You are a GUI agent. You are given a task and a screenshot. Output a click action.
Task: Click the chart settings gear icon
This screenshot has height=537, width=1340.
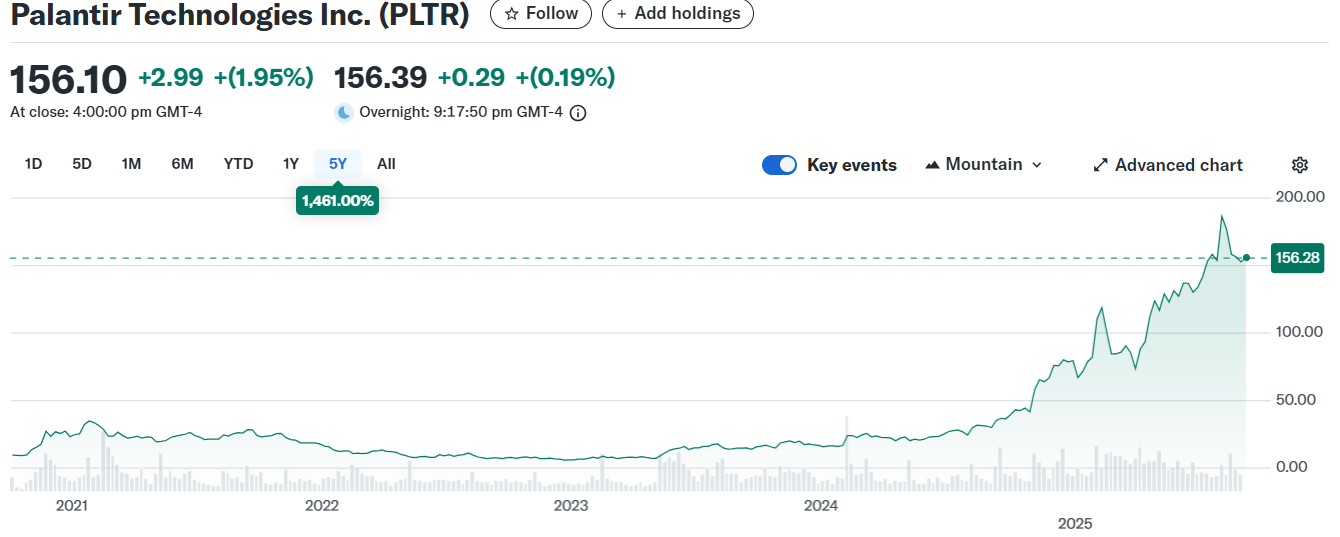pyautogui.click(x=1300, y=165)
